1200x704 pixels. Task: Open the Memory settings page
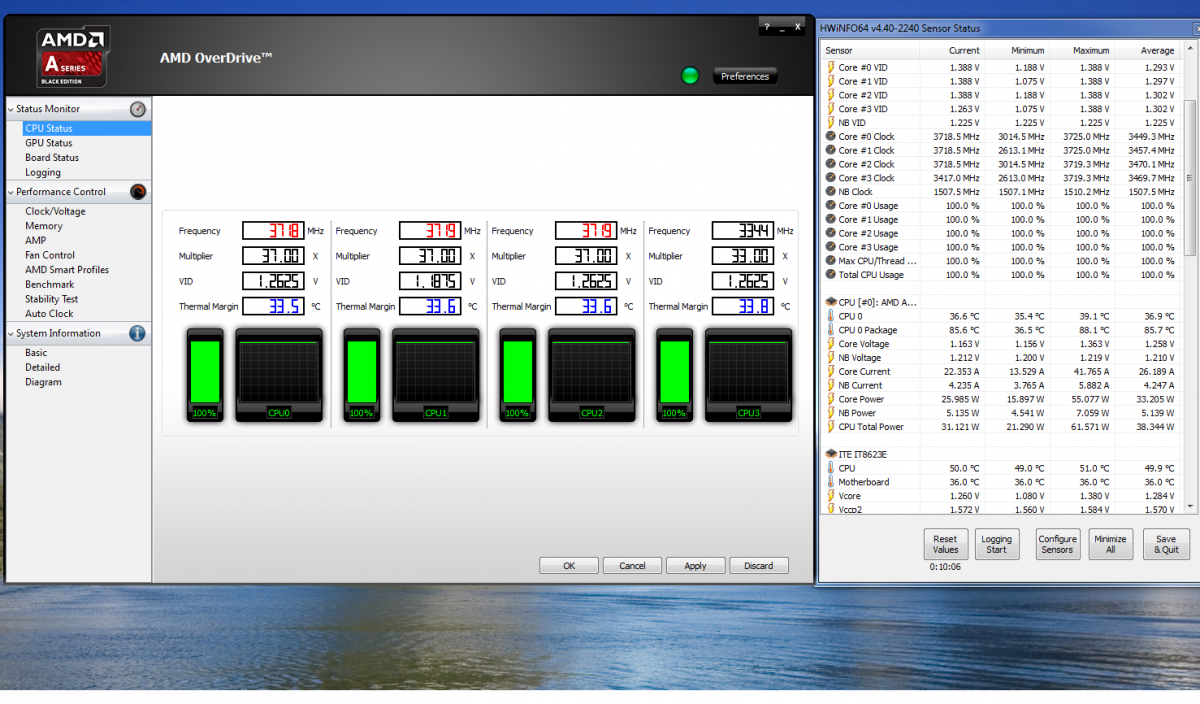(44, 227)
